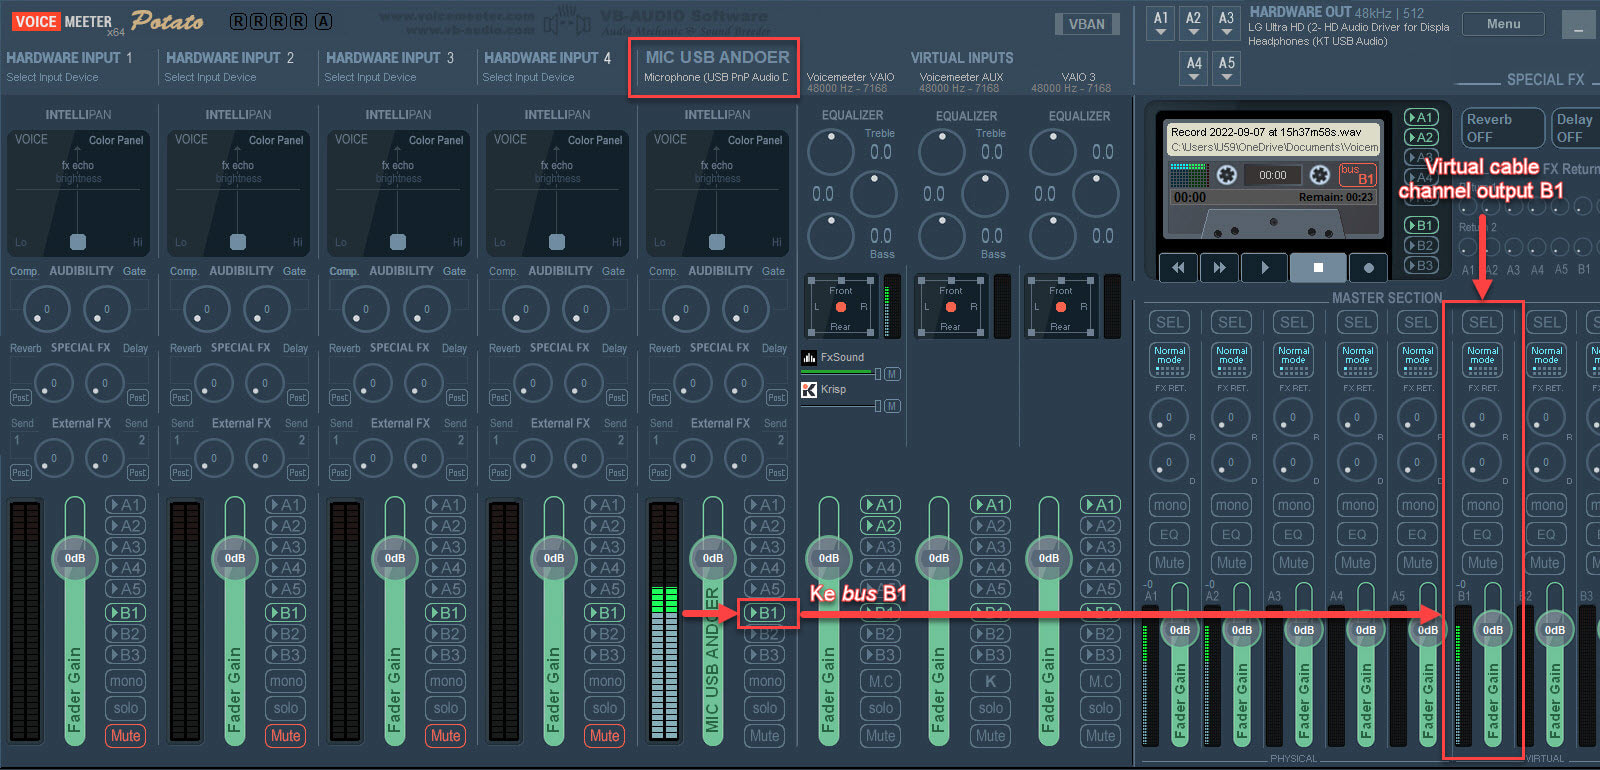Select bus B1 with SEL button
Screen dimensions: 1600x770
tap(1483, 322)
